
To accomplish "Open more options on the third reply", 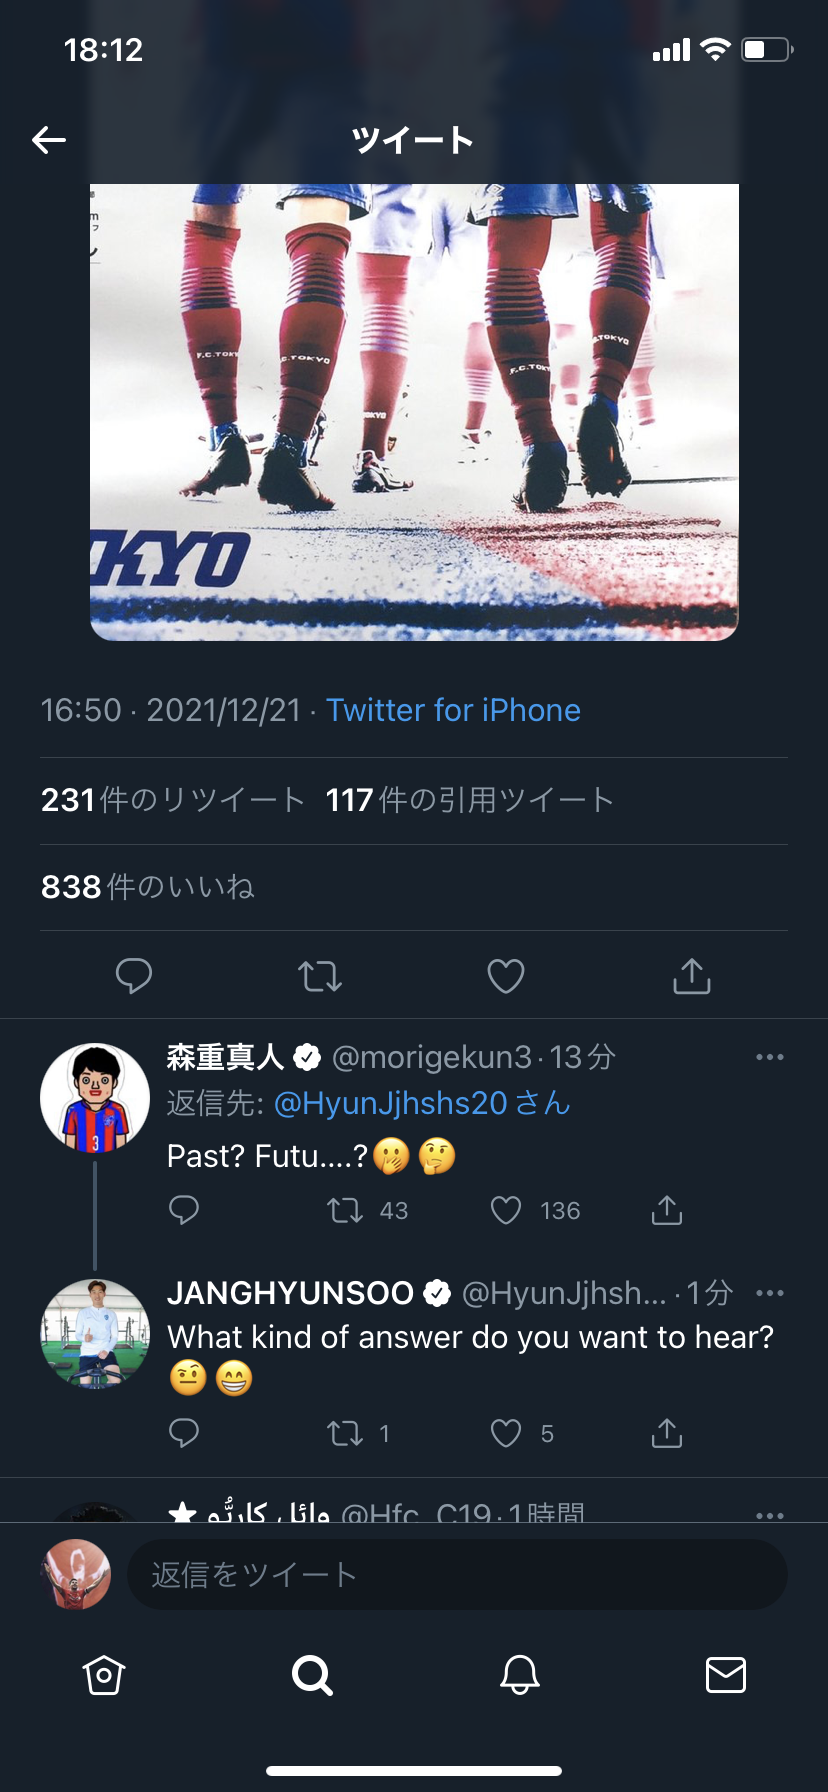I will 770,1514.
